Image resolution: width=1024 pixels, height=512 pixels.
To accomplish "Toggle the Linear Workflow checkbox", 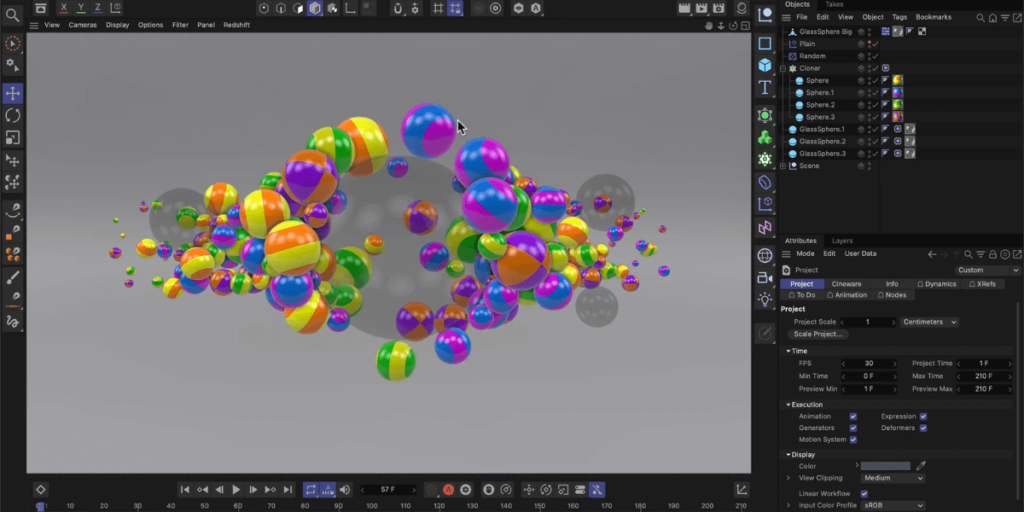I will coord(864,494).
